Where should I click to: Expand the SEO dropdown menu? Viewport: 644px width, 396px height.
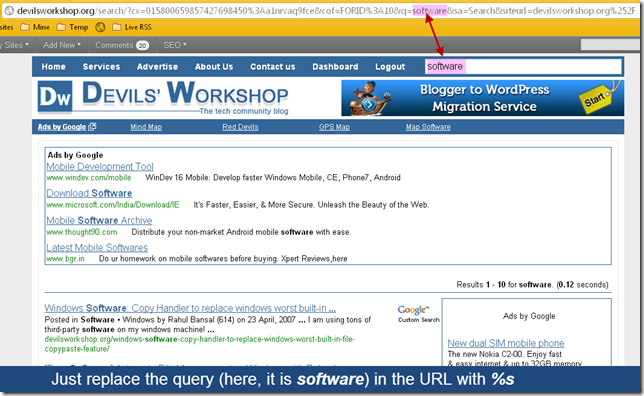click(175, 45)
